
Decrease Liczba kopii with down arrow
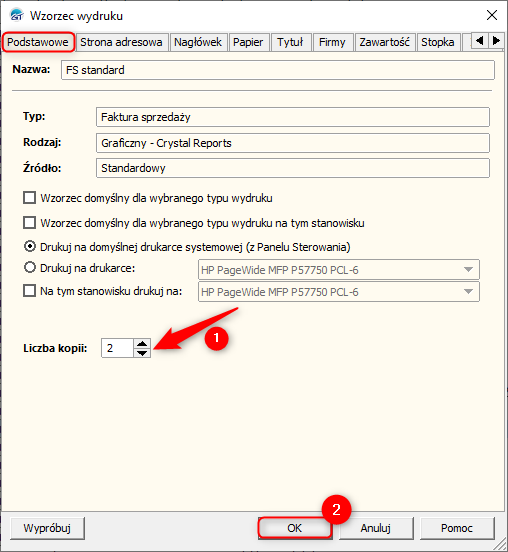[x=142, y=353]
